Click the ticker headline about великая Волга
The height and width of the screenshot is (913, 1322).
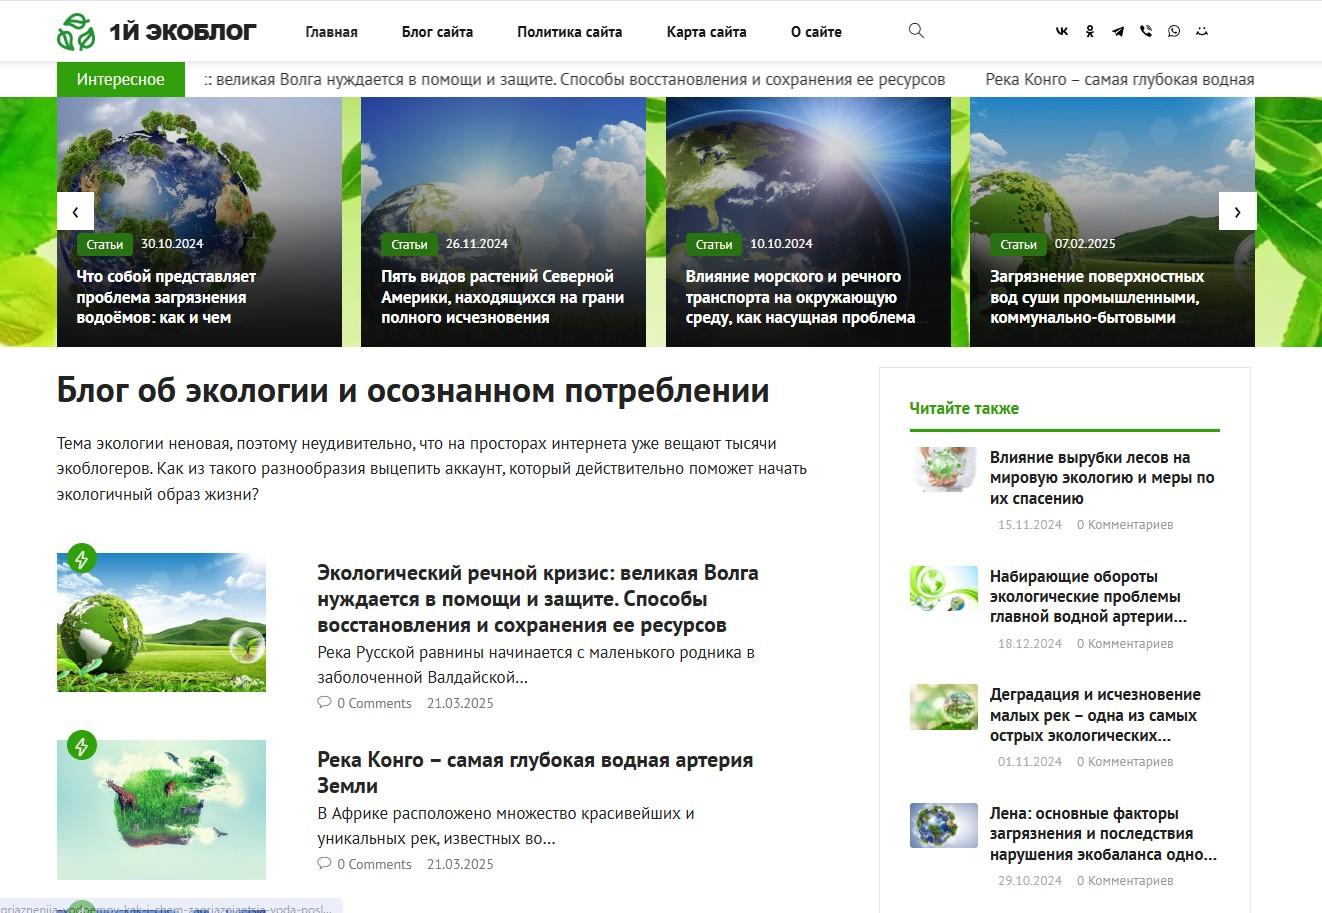pos(575,79)
